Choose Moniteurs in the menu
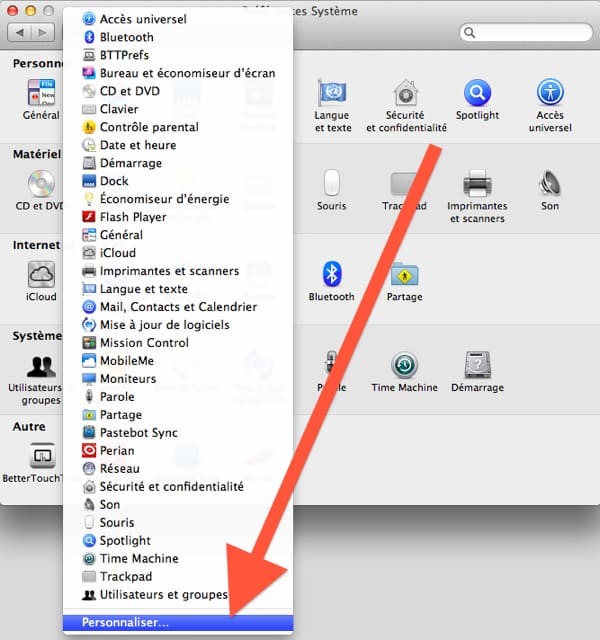Image resolution: width=600 pixels, height=640 pixels. point(178,378)
